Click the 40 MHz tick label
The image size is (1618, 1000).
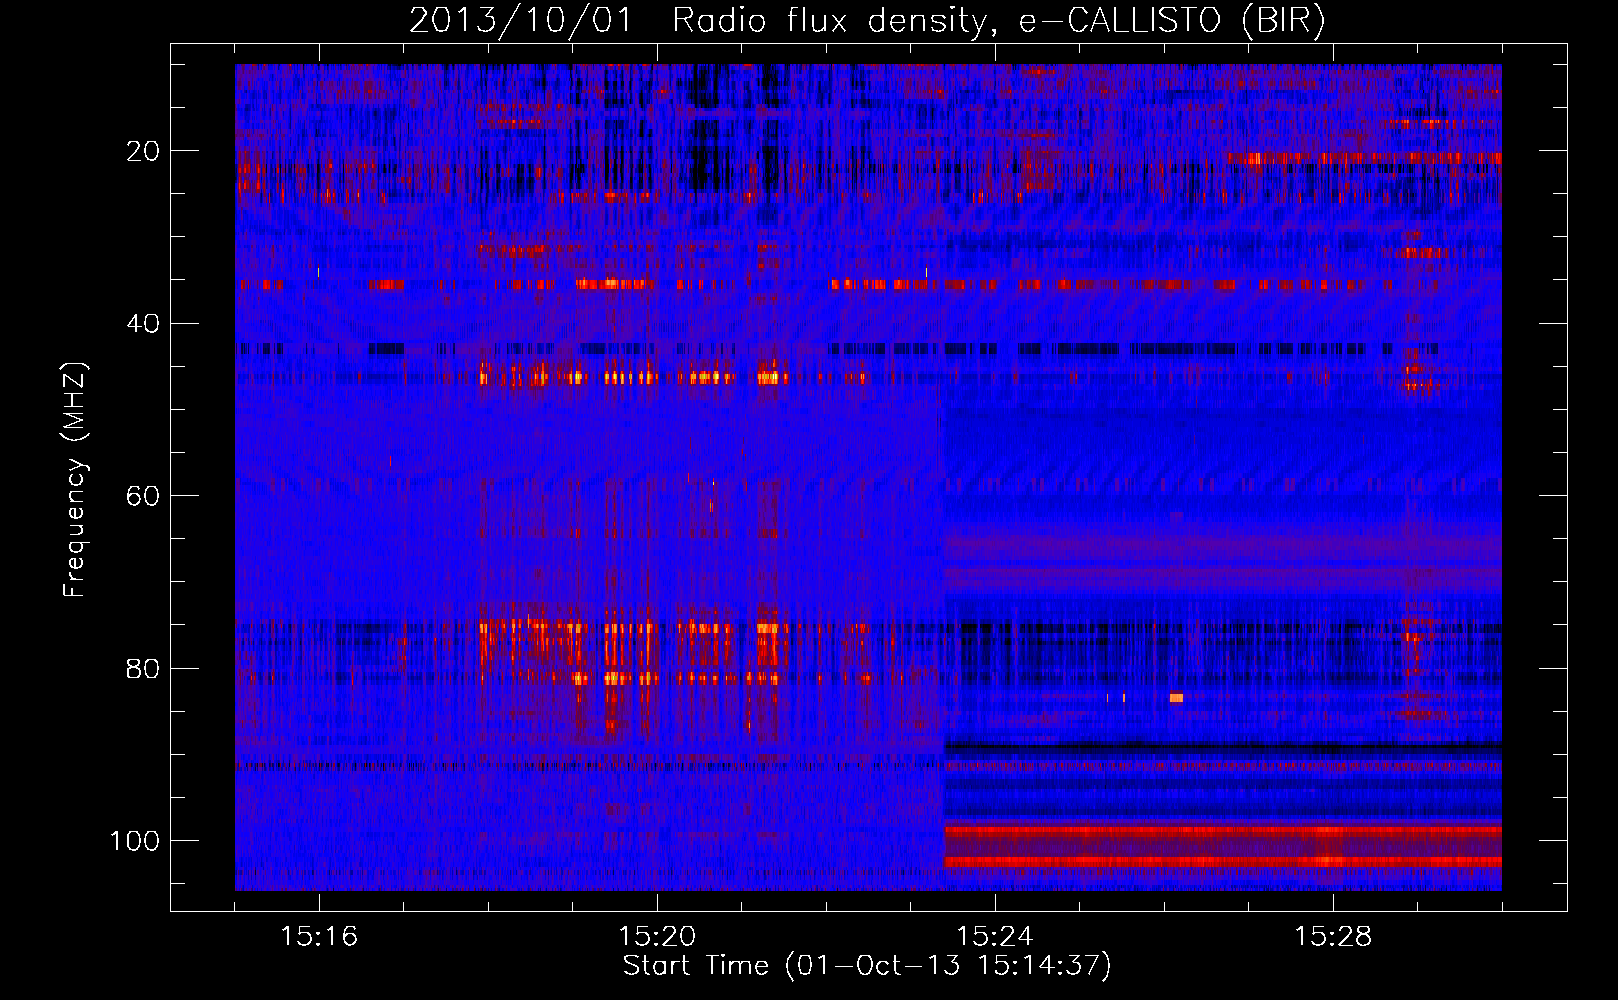click(144, 324)
